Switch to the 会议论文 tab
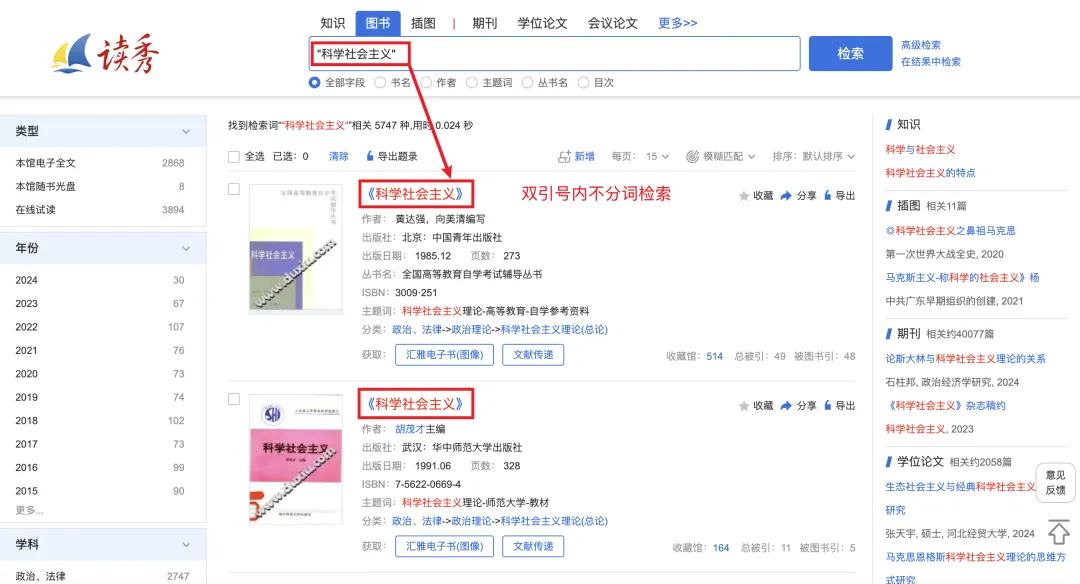 [x=612, y=23]
